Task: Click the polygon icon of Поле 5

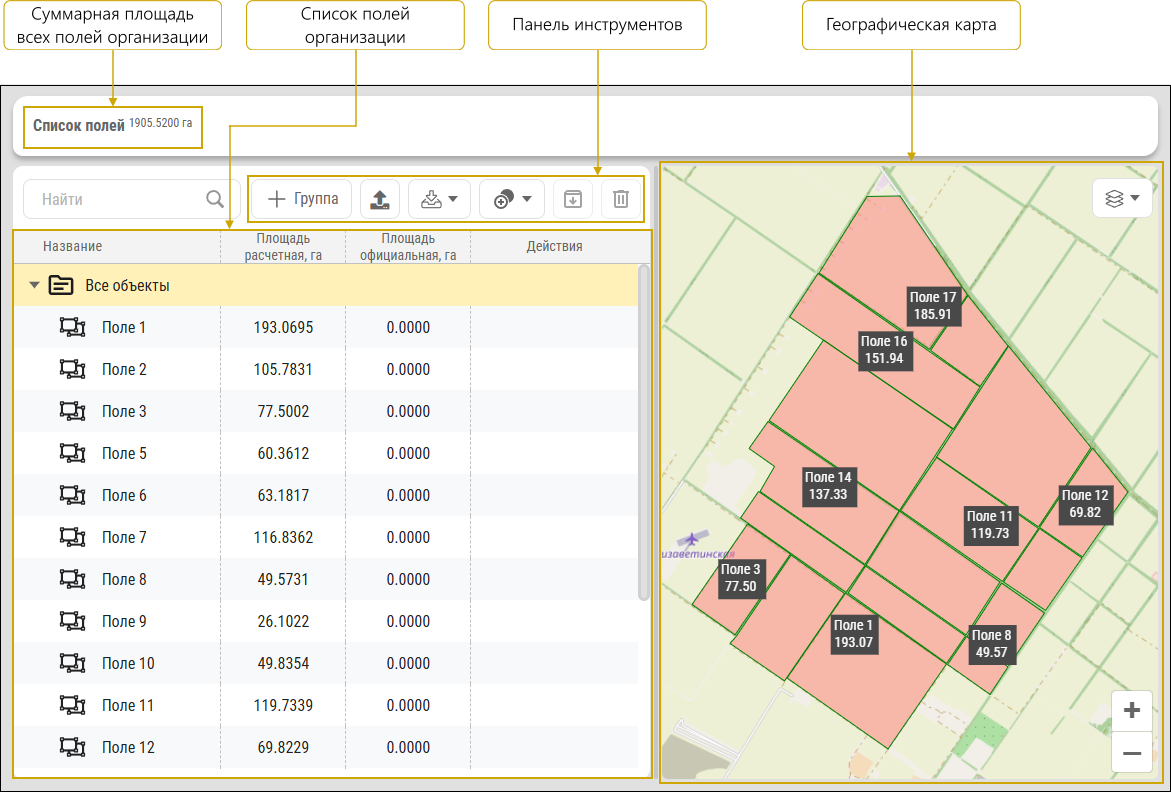Action: [72, 452]
